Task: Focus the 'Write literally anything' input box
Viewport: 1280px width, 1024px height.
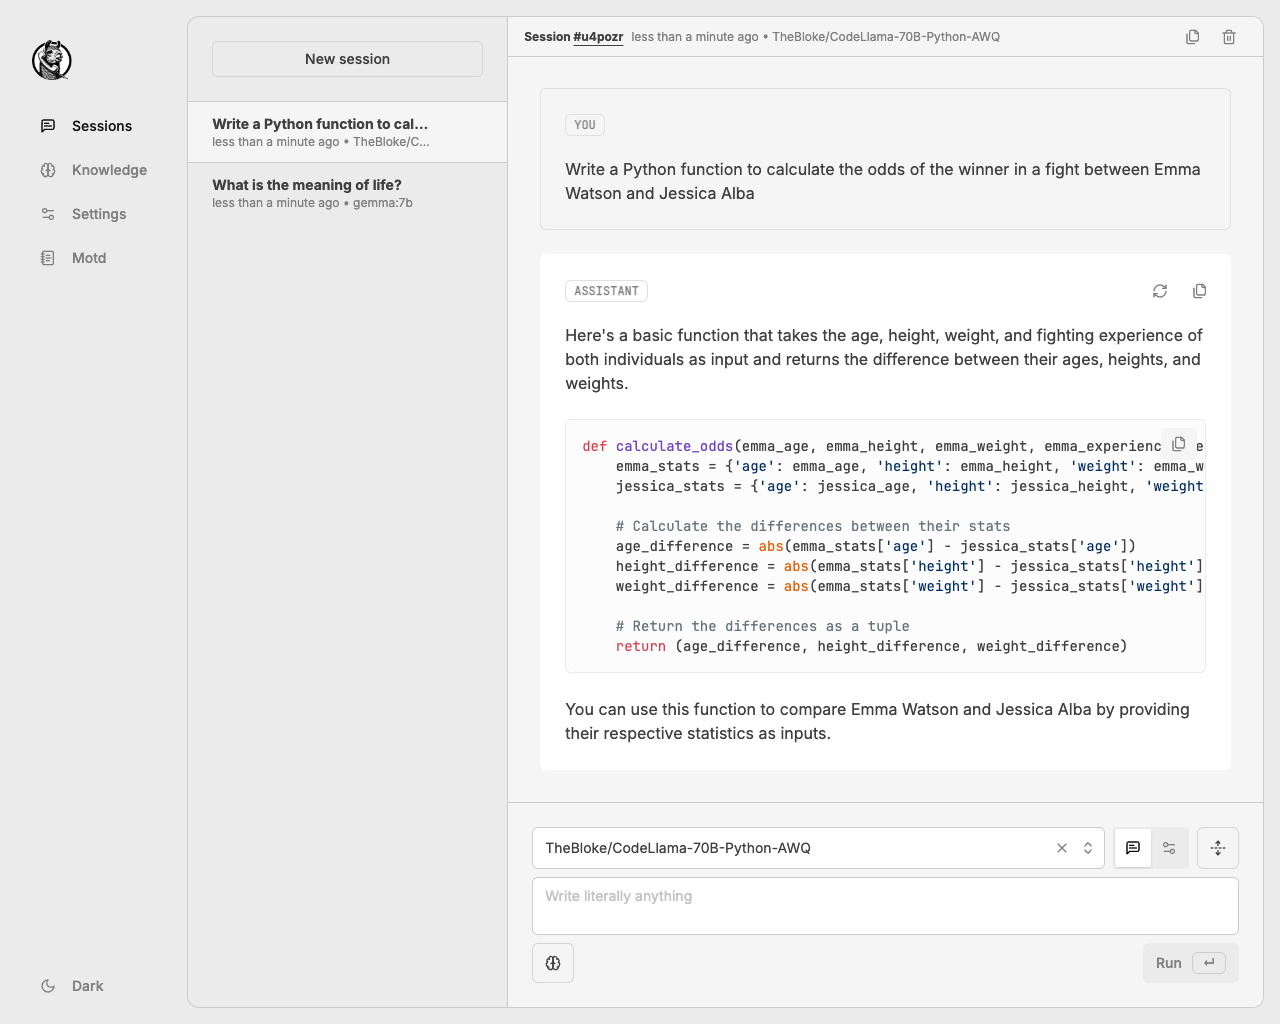Action: click(885, 906)
